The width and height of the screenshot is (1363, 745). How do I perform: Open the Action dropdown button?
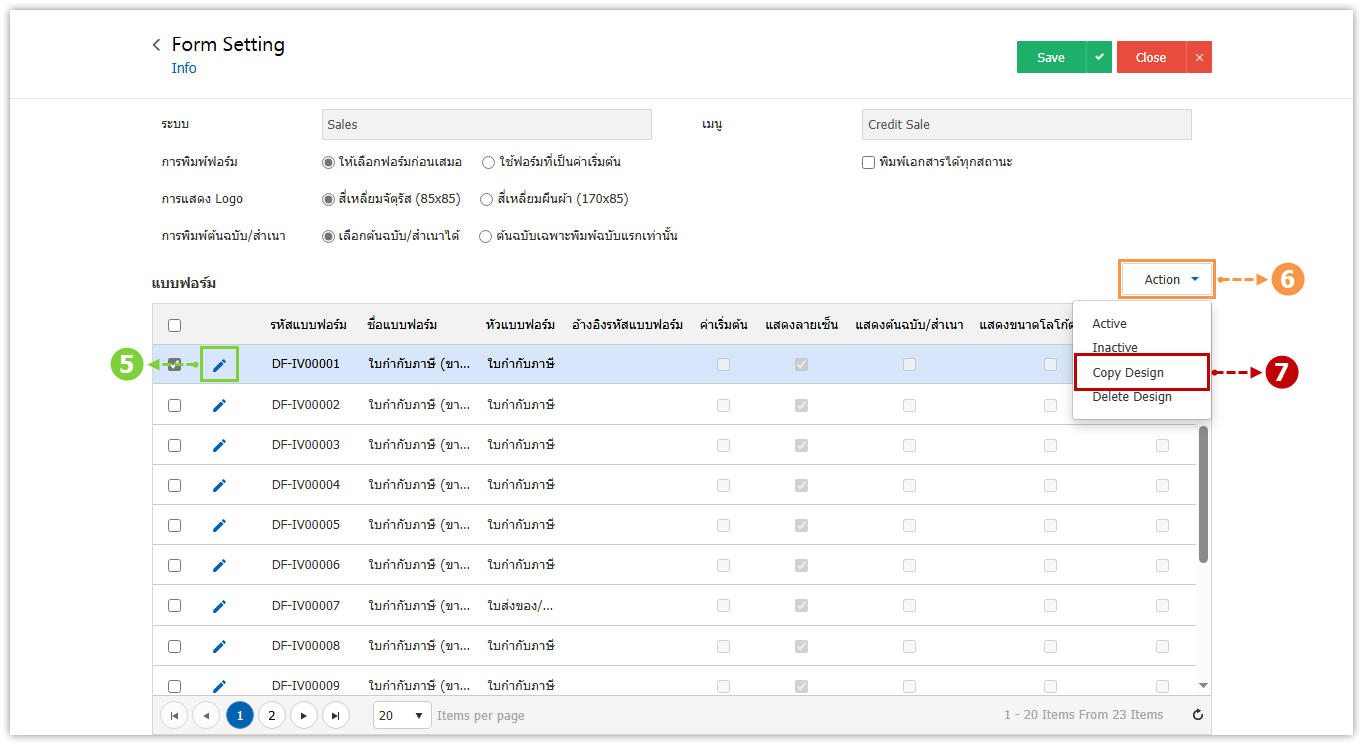(x=1167, y=280)
